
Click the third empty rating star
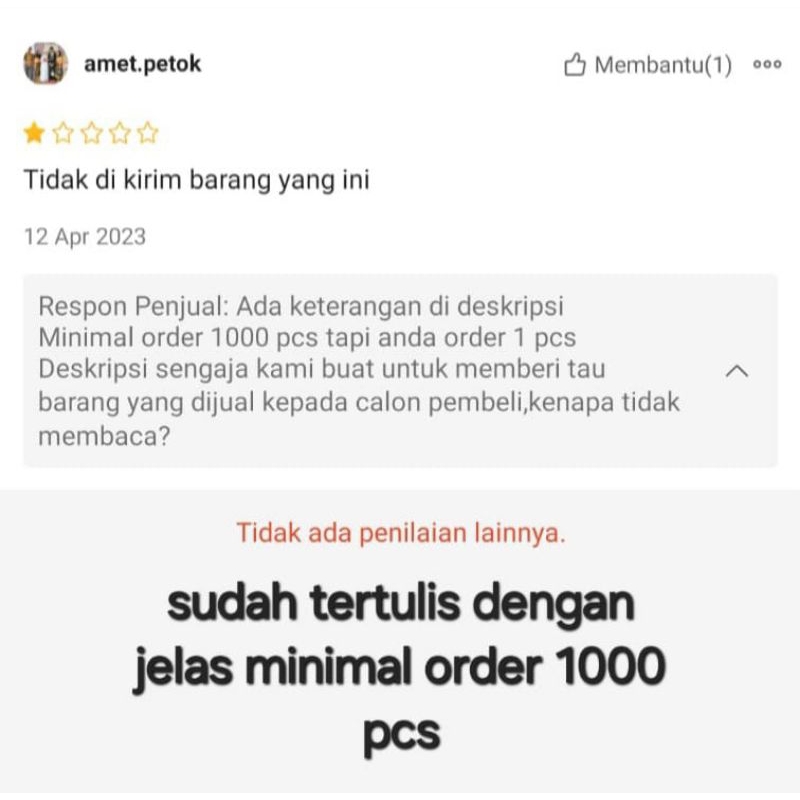[x=91, y=133]
